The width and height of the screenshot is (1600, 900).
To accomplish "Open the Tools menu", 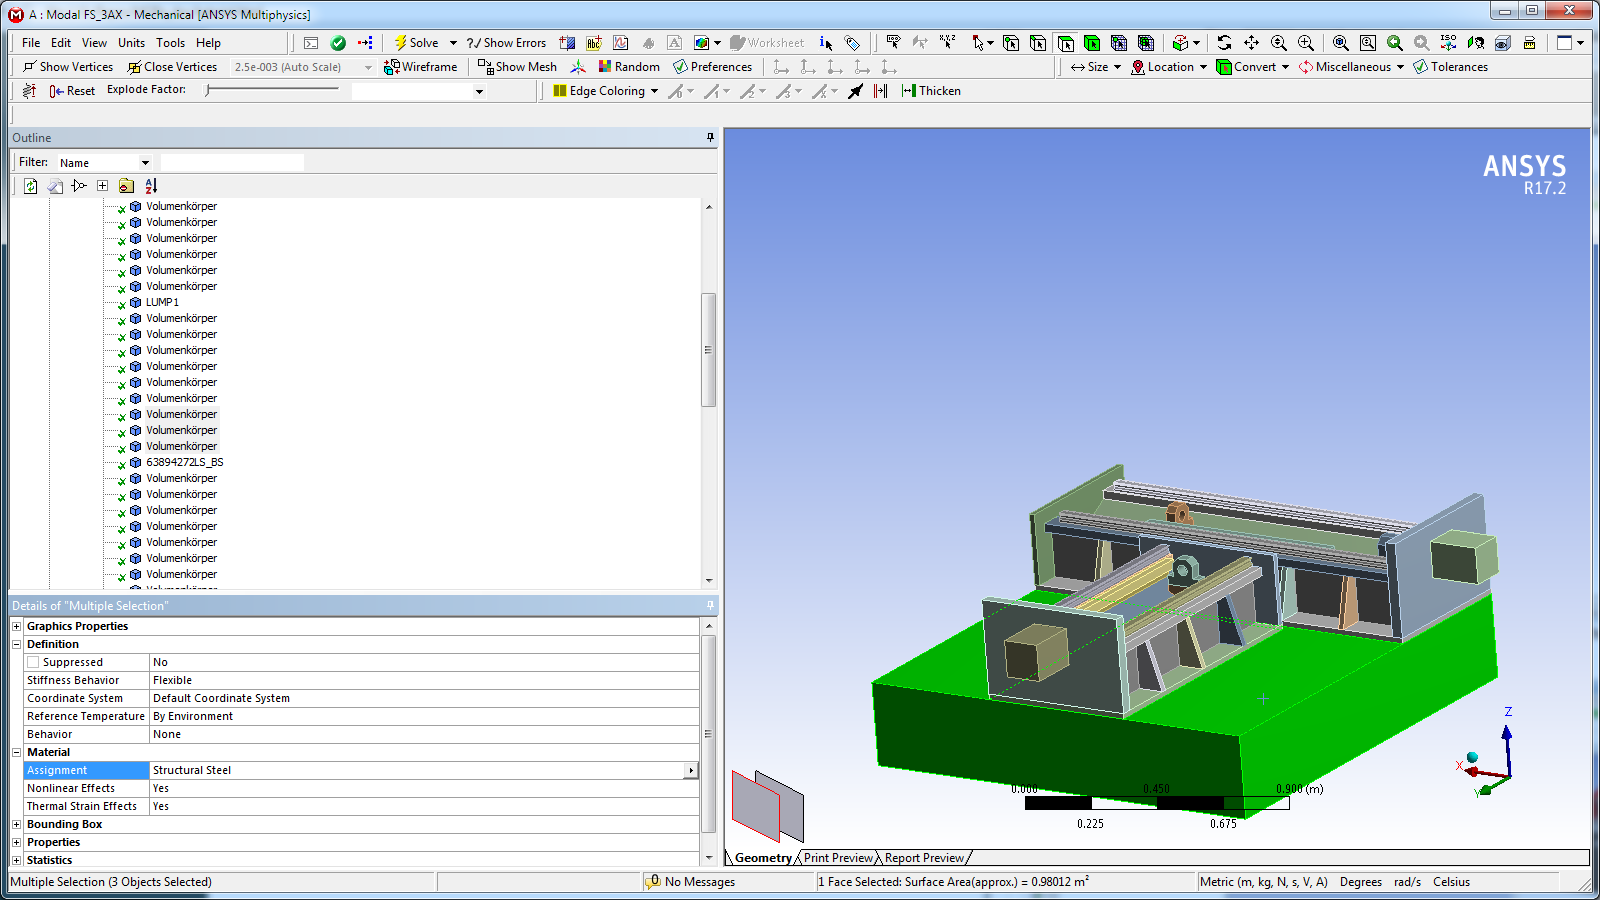I will click(x=170, y=43).
